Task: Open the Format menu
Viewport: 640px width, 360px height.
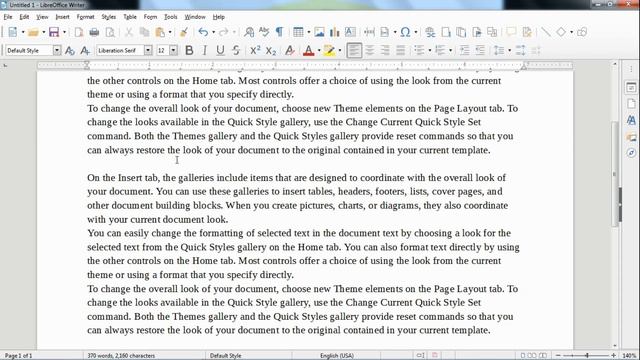Action: (85, 17)
